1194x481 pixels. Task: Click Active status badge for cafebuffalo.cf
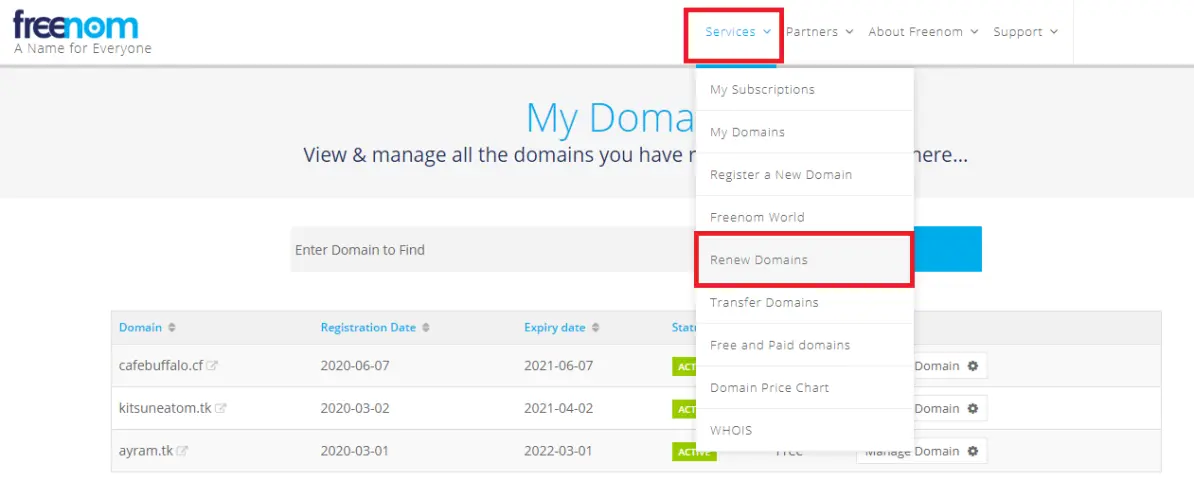(x=684, y=367)
